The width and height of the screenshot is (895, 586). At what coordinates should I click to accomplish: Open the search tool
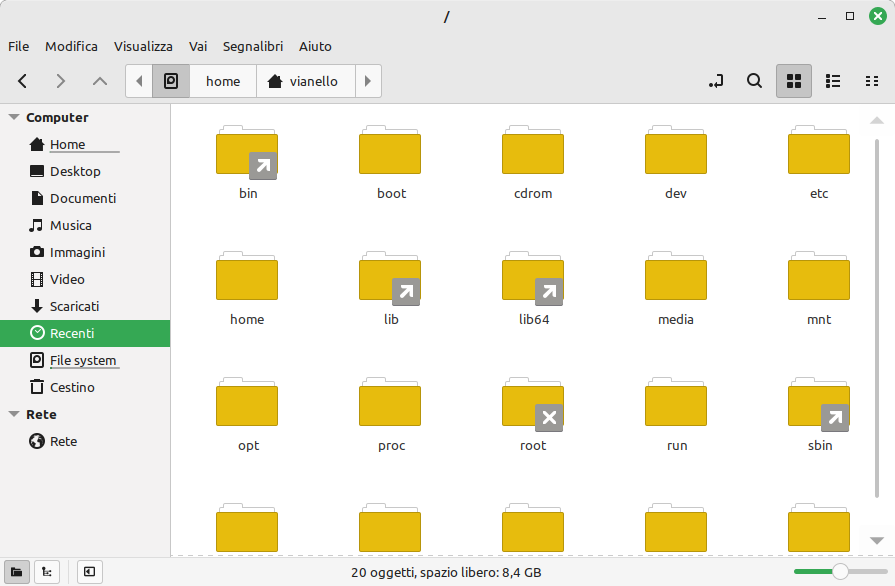click(x=755, y=81)
